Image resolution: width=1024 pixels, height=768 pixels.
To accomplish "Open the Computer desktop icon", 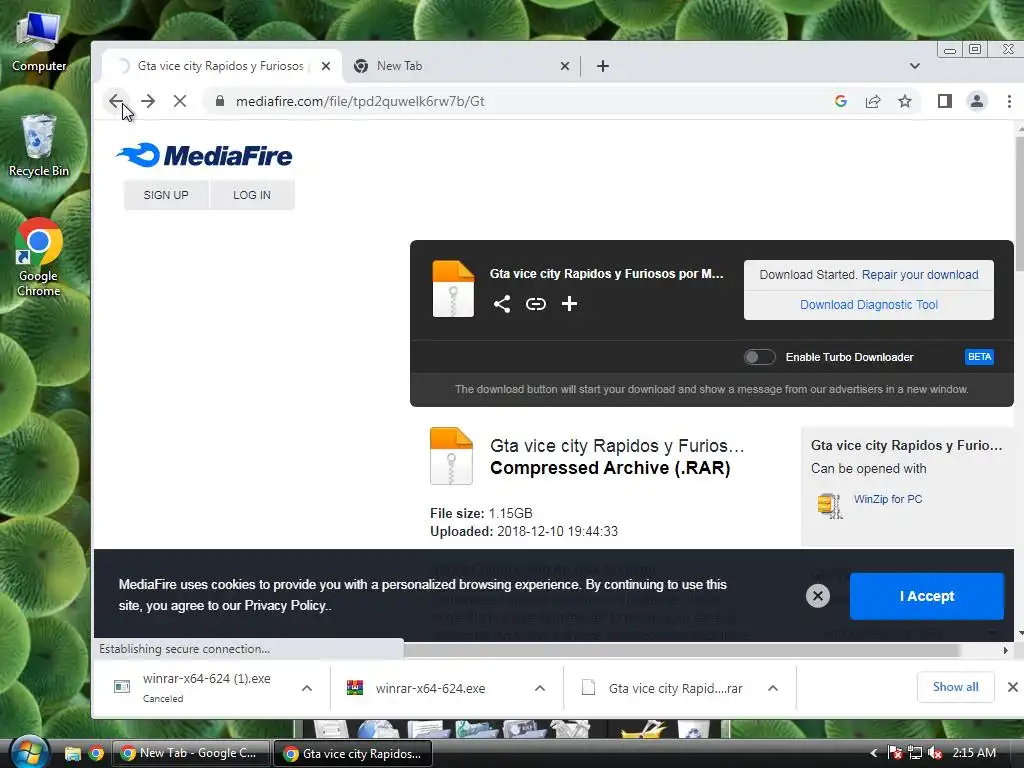I will [x=39, y=43].
